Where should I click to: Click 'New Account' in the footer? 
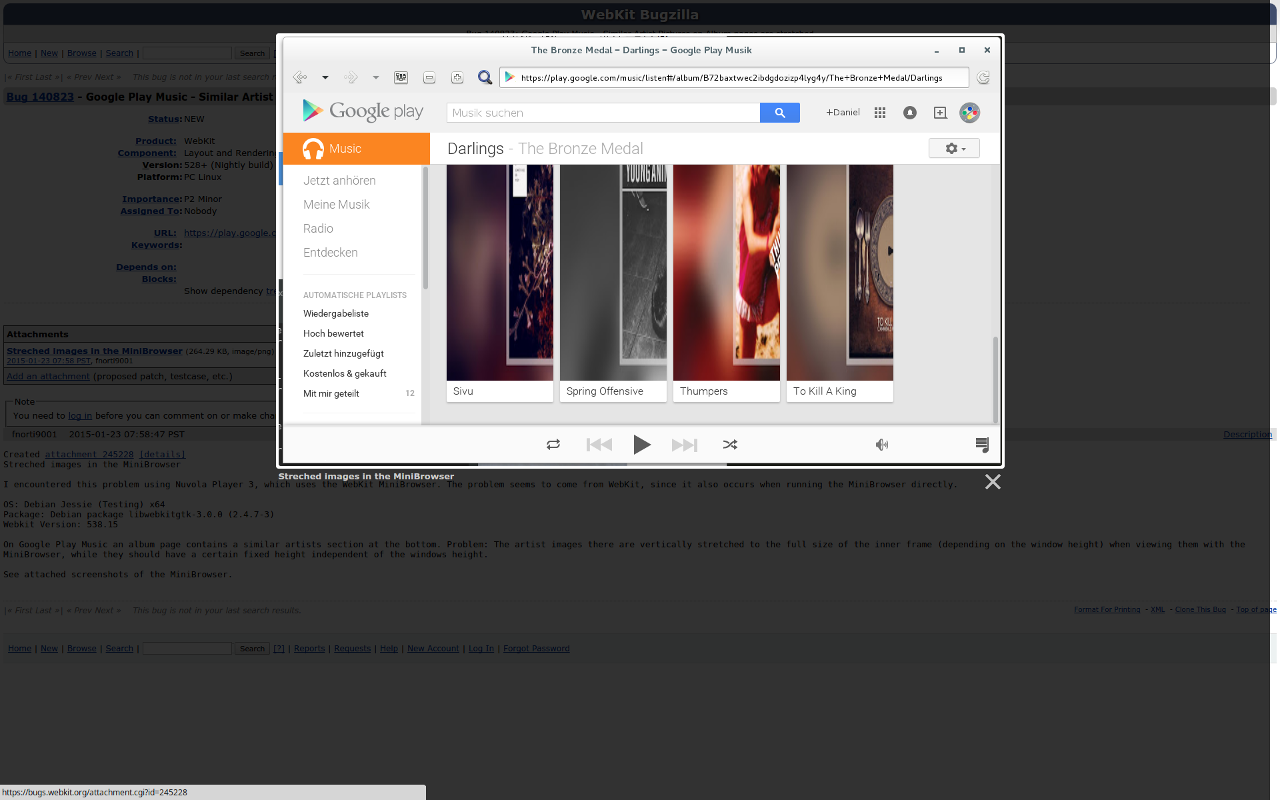433,649
